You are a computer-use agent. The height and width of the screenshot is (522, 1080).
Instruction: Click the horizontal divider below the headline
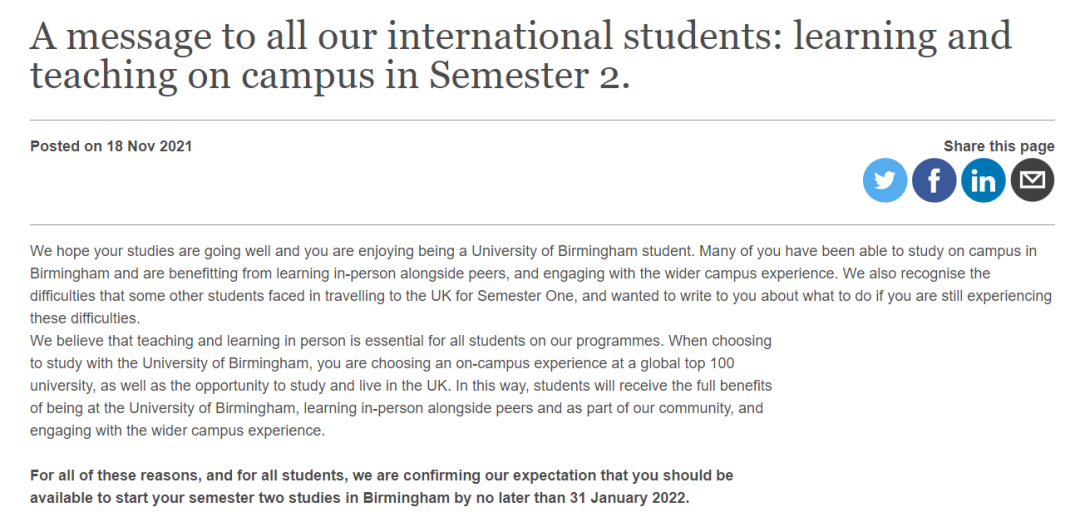(x=540, y=120)
